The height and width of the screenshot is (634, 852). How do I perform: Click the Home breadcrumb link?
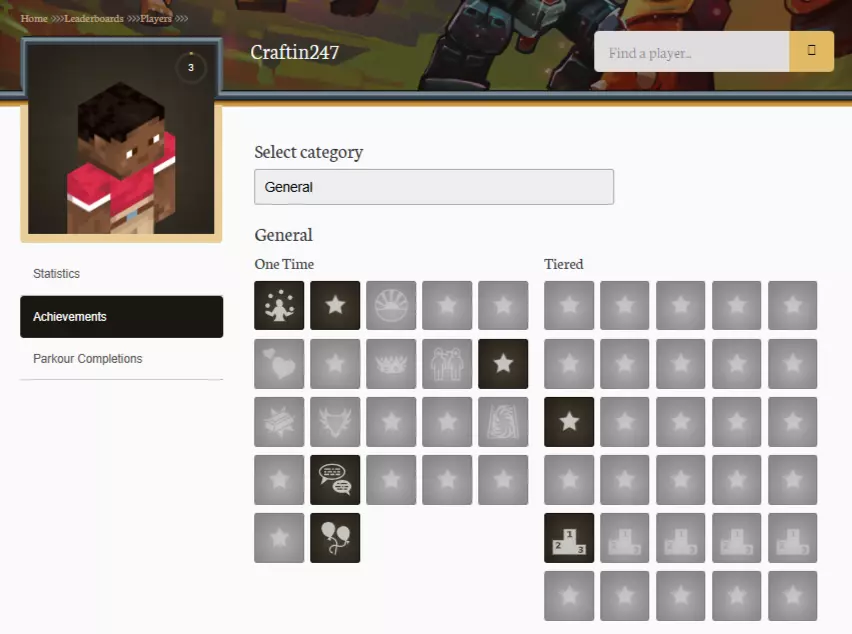point(34,18)
